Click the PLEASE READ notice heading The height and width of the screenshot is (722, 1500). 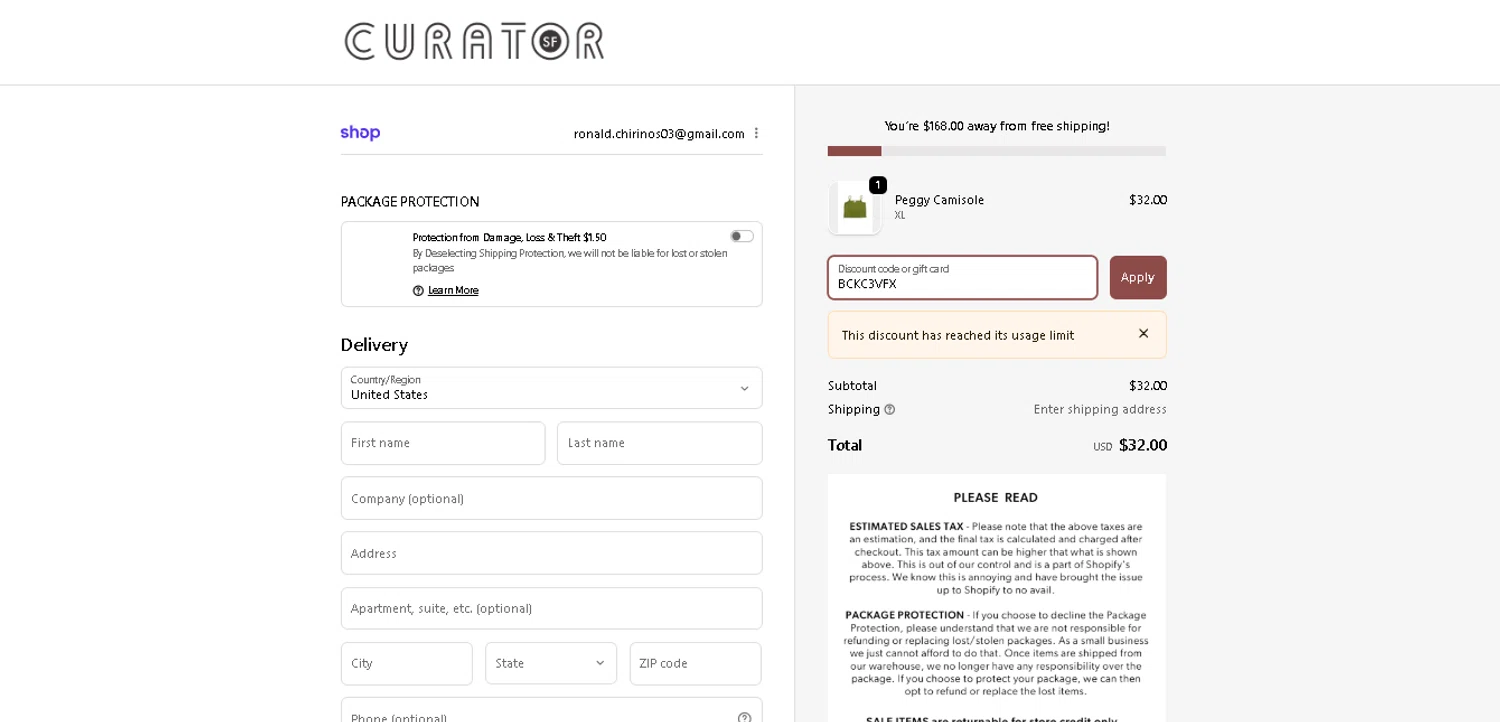click(x=996, y=498)
